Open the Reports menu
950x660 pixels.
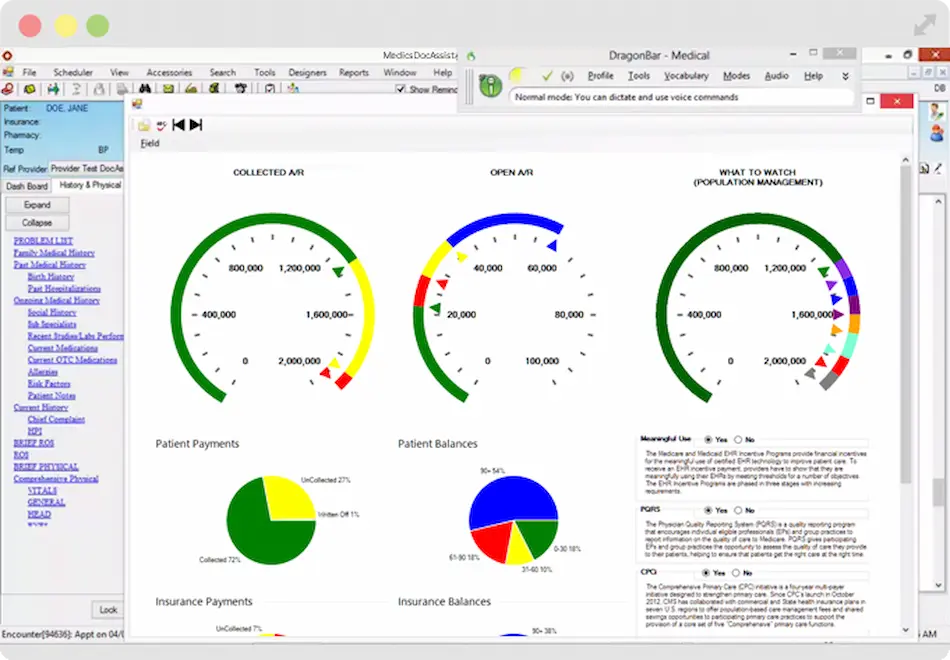[355, 72]
